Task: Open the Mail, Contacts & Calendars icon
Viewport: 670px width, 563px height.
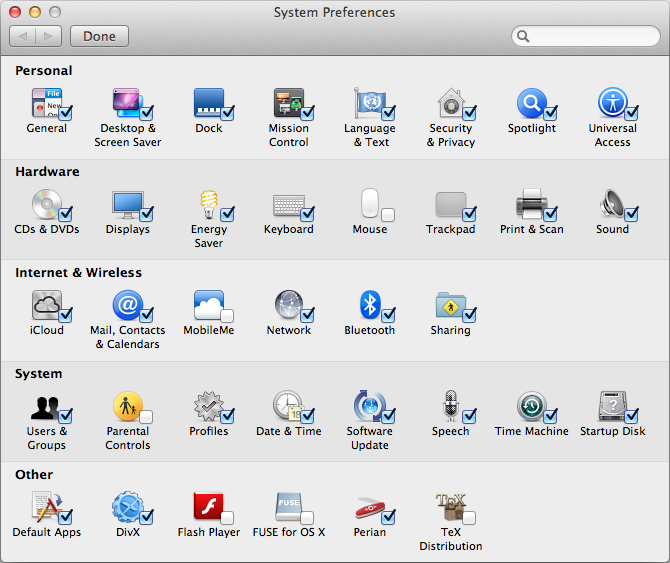Action: (x=127, y=305)
